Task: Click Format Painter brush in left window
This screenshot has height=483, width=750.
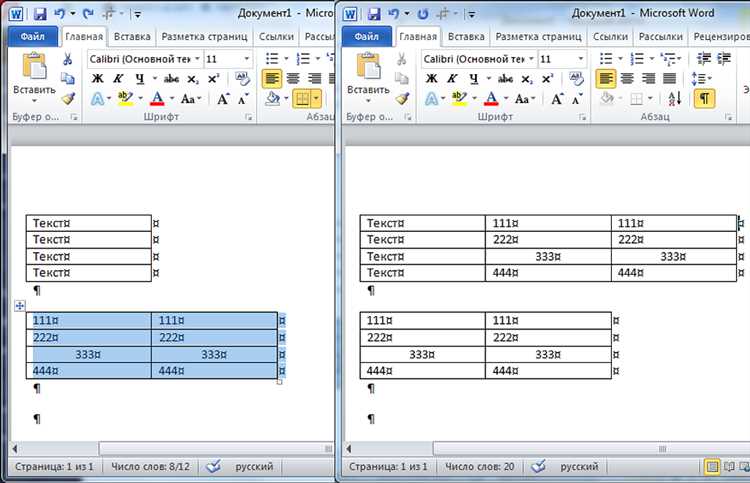Action: point(68,99)
